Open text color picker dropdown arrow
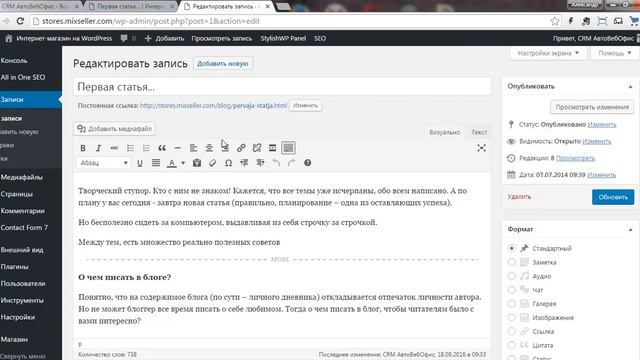The height and width of the screenshot is (360, 640). pos(183,163)
